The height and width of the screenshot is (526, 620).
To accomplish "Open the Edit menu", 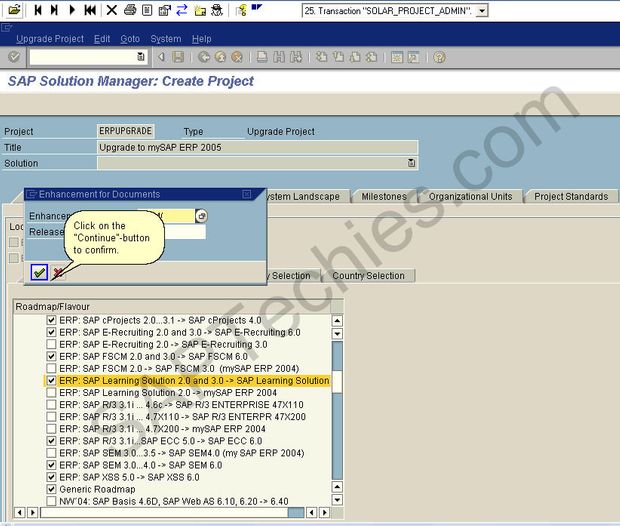I will coord(102,39).
